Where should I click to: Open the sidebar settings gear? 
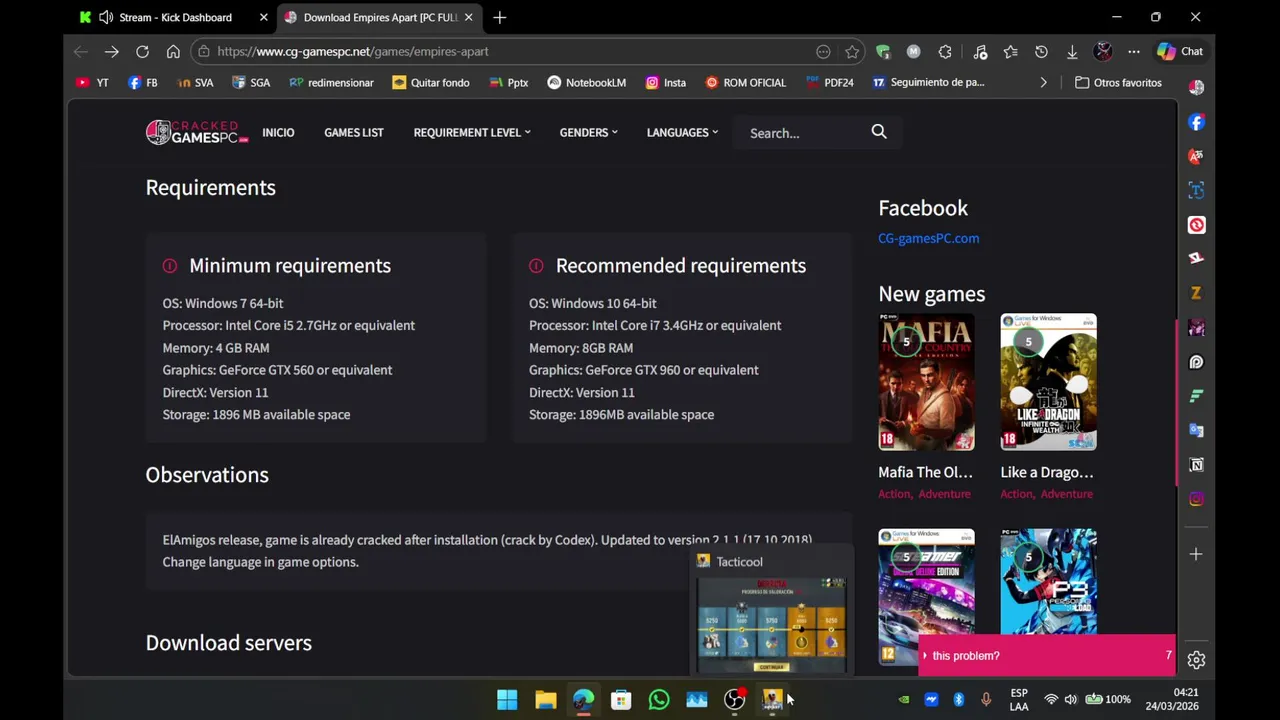[1196, 660]
